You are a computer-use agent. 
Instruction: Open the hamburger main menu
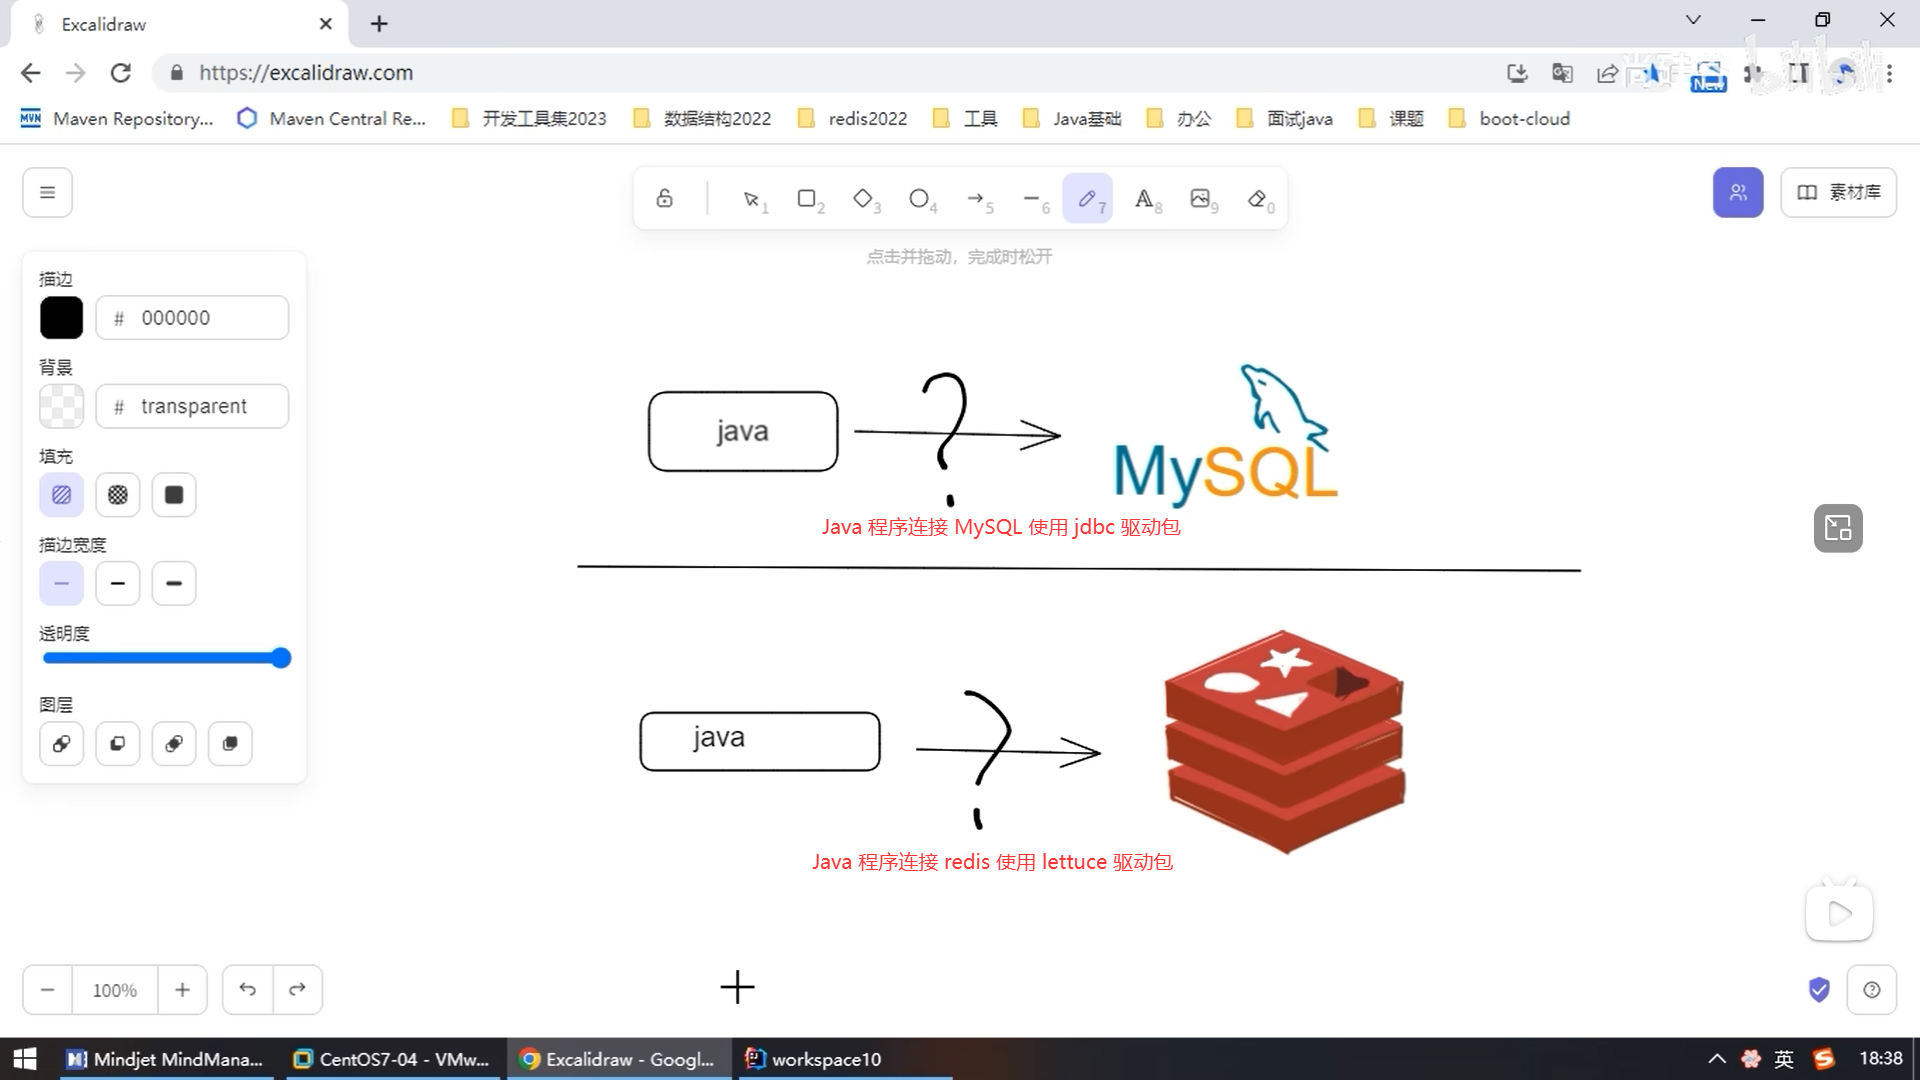[x=47, y=192]
